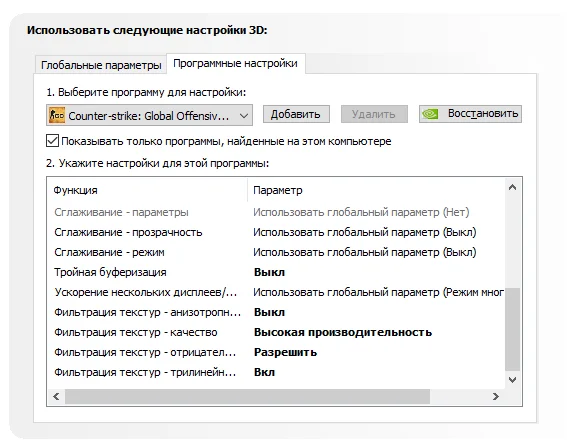Open the 'Разрешить' negative LOD setting

(285, 352)
